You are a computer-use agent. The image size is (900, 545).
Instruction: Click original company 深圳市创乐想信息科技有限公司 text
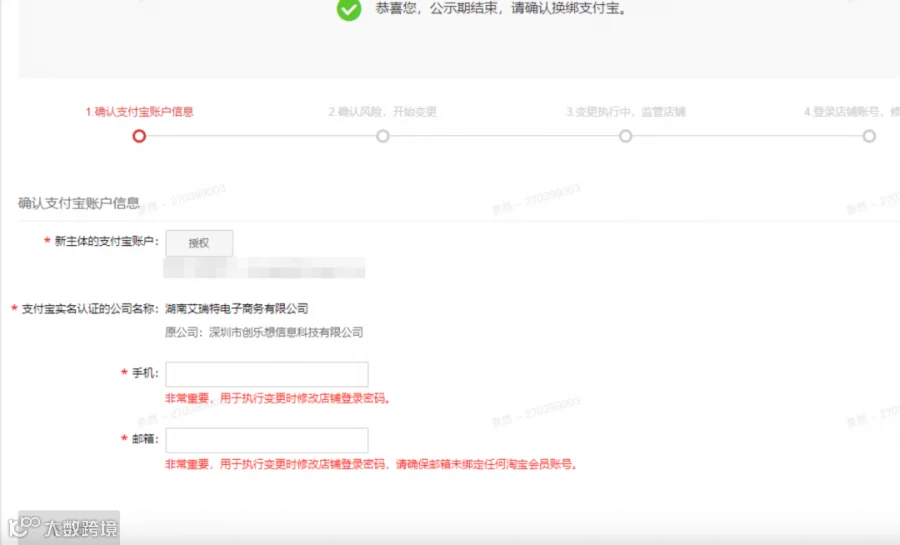(286, 332)
